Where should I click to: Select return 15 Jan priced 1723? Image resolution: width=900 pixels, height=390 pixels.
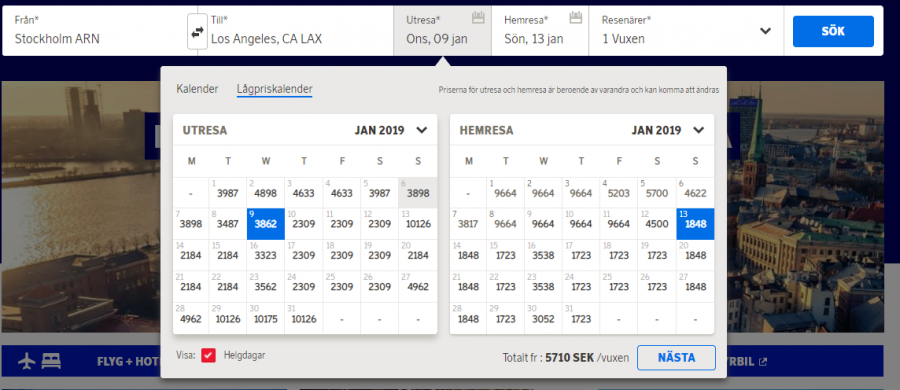coord(505,255)
